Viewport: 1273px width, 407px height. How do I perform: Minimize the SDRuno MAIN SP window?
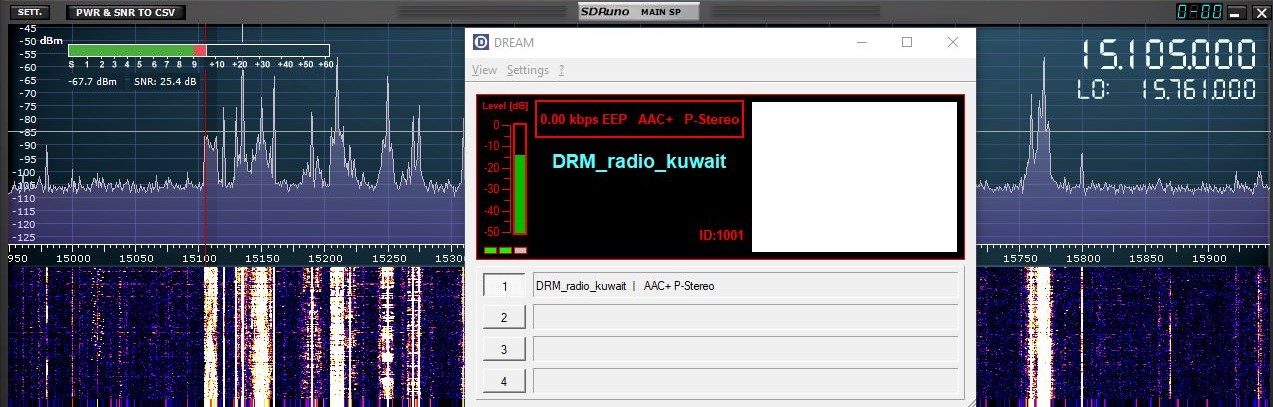[x=1237, y=12]
